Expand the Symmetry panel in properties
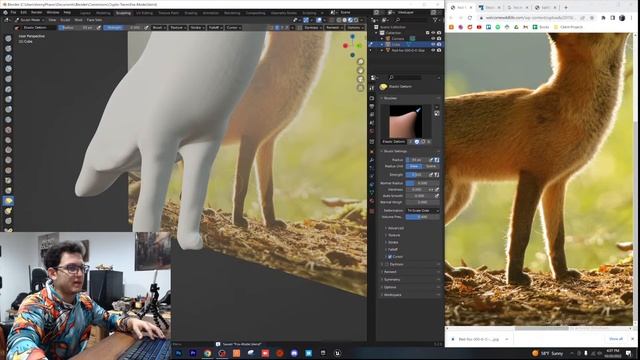The width and height of the screenshot is (640, 360). (391, 280)
